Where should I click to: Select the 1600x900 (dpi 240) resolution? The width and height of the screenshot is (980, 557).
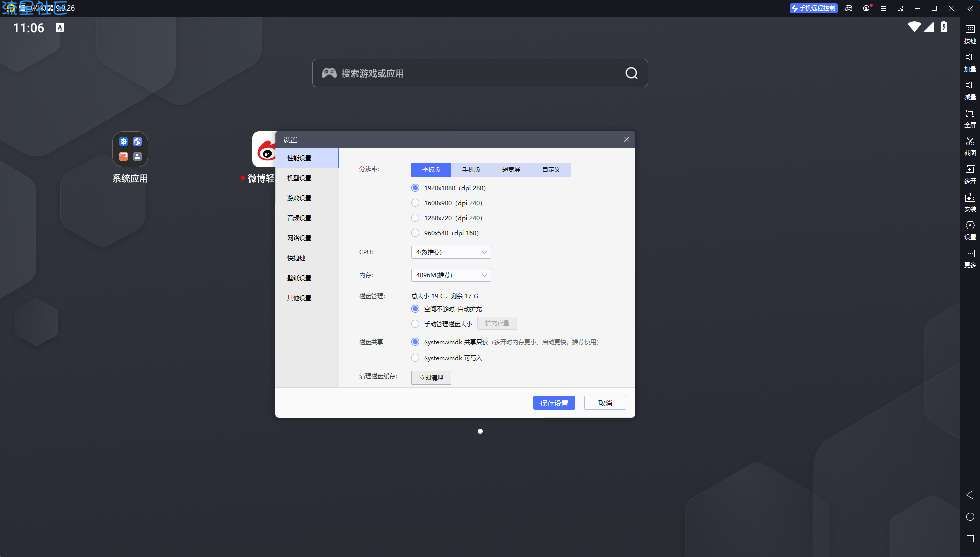click(x=416, y=202)
